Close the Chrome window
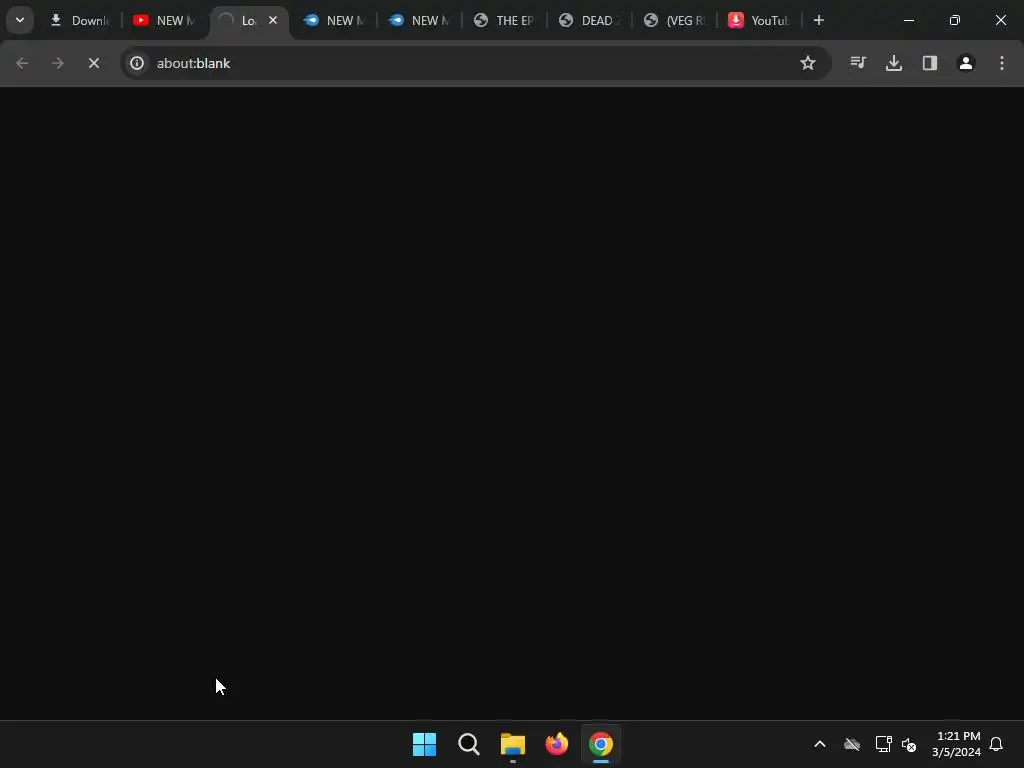This screenshot has height=768, width=1024. (1000, 20)
